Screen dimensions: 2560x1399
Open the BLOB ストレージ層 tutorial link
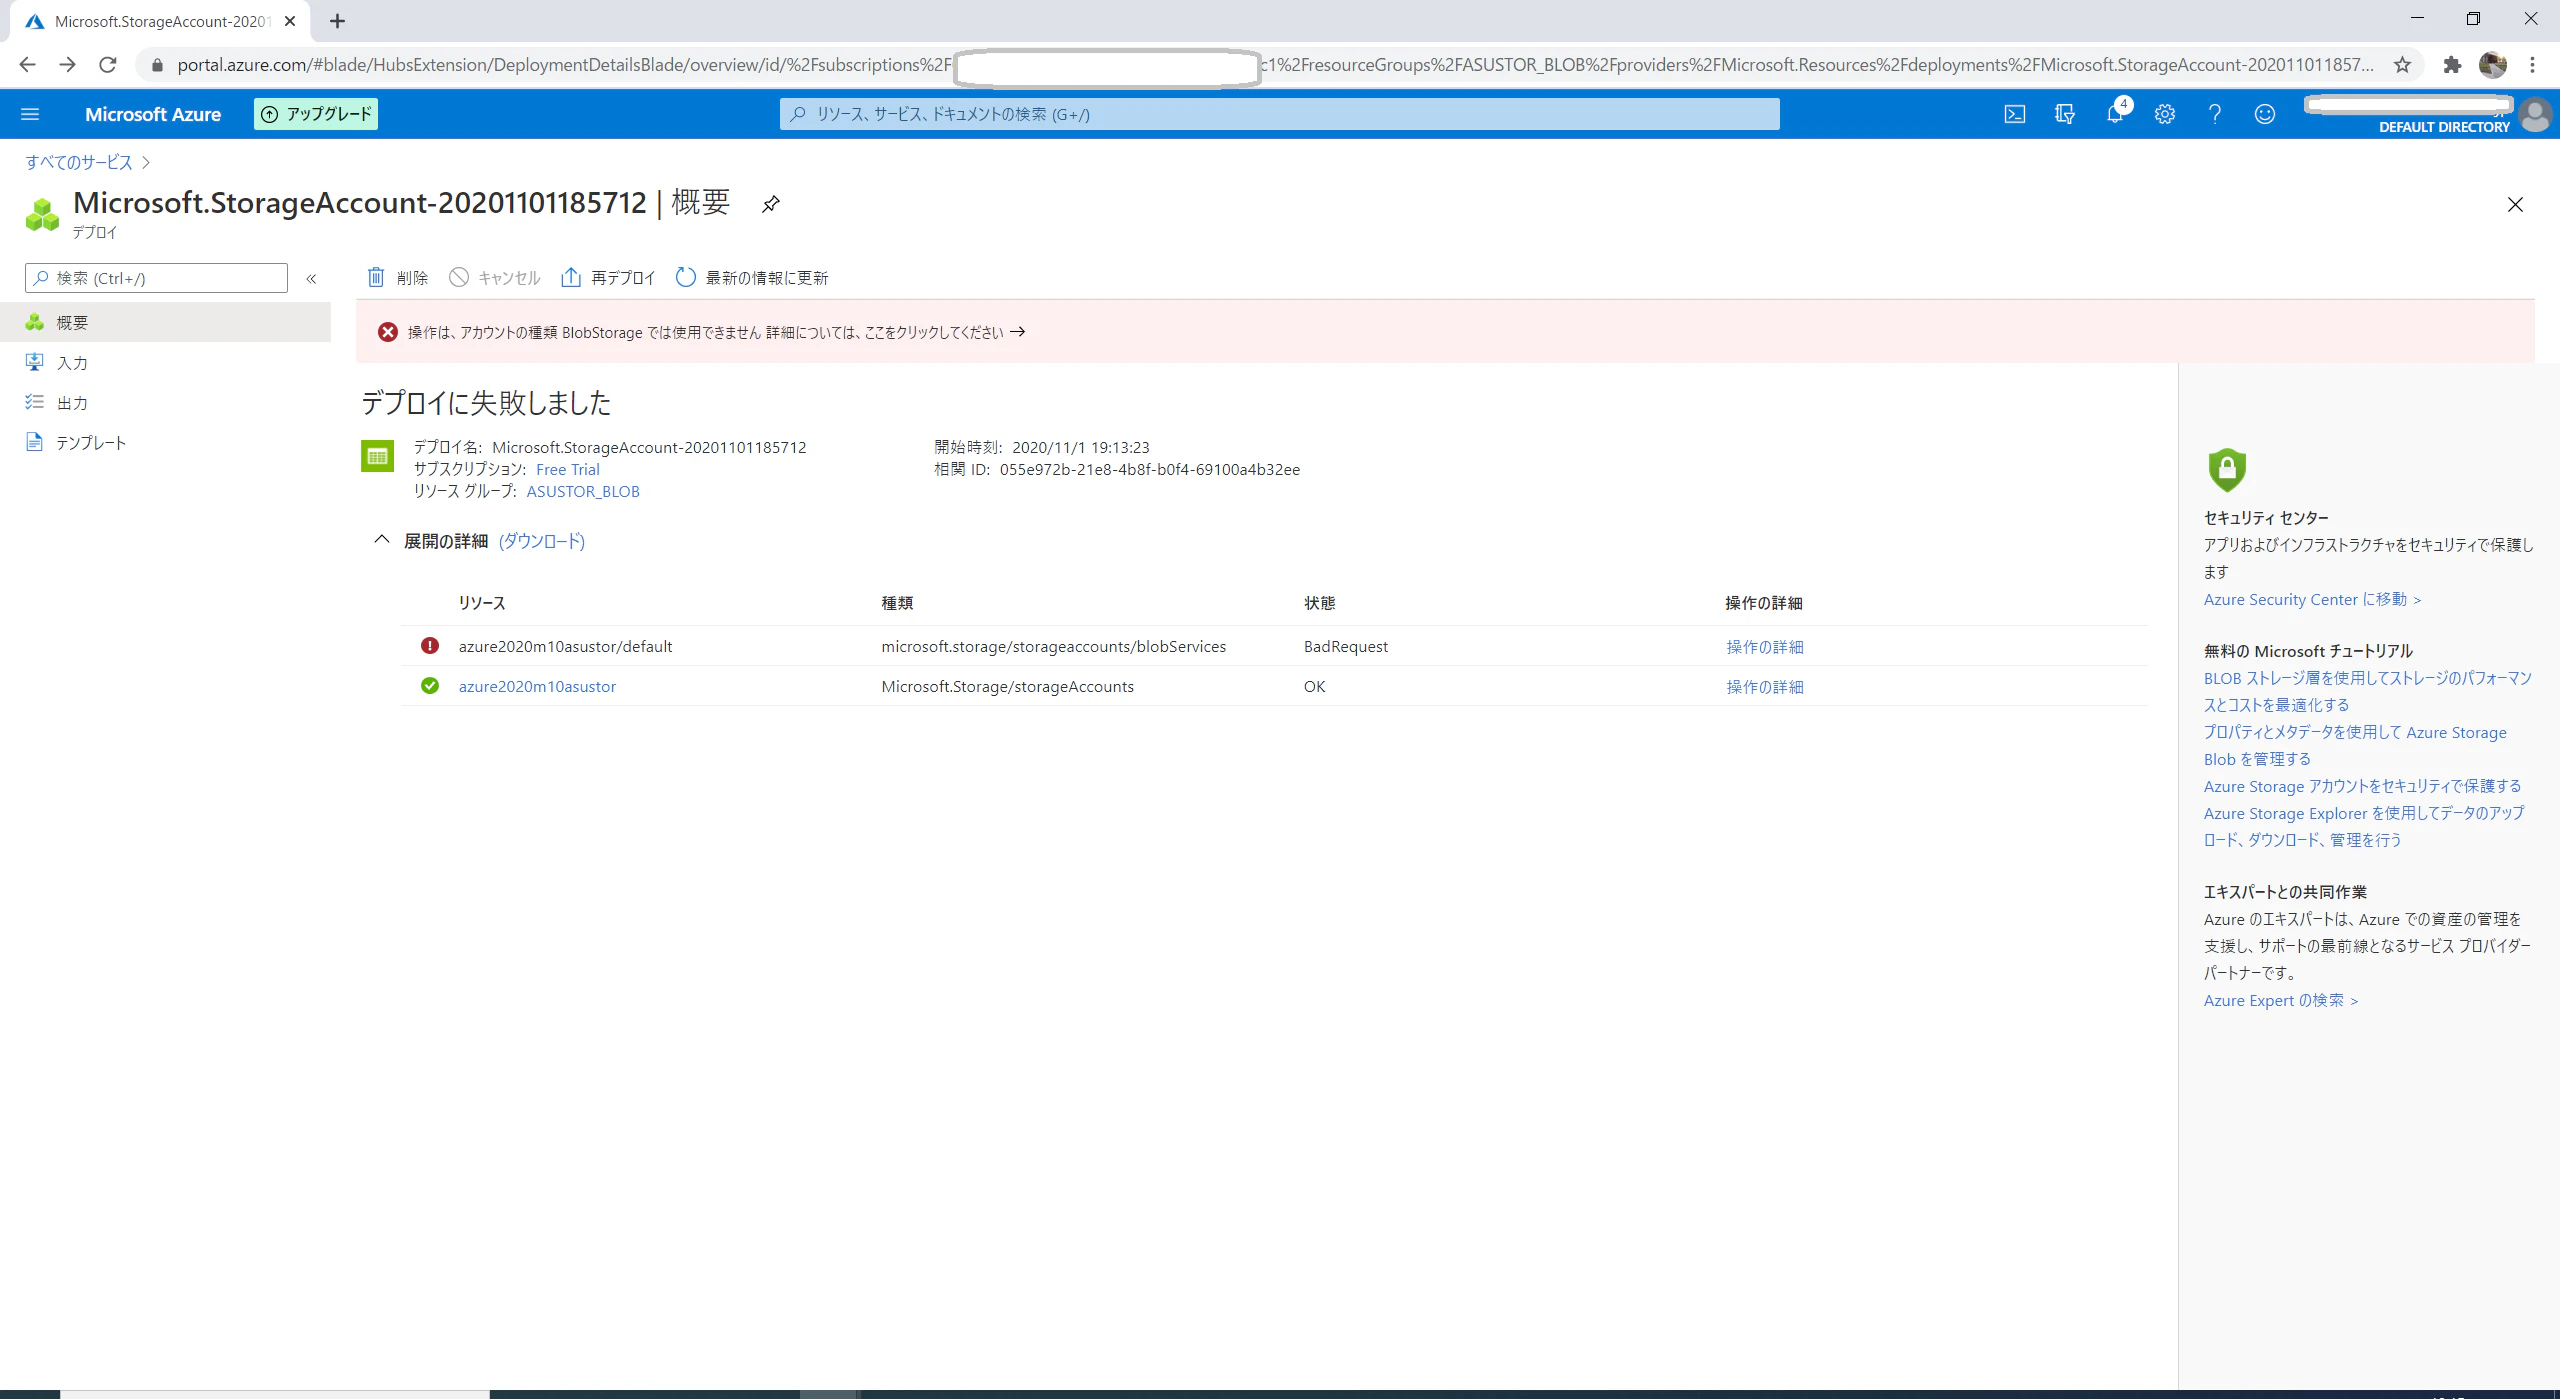tap(2367, 691)
